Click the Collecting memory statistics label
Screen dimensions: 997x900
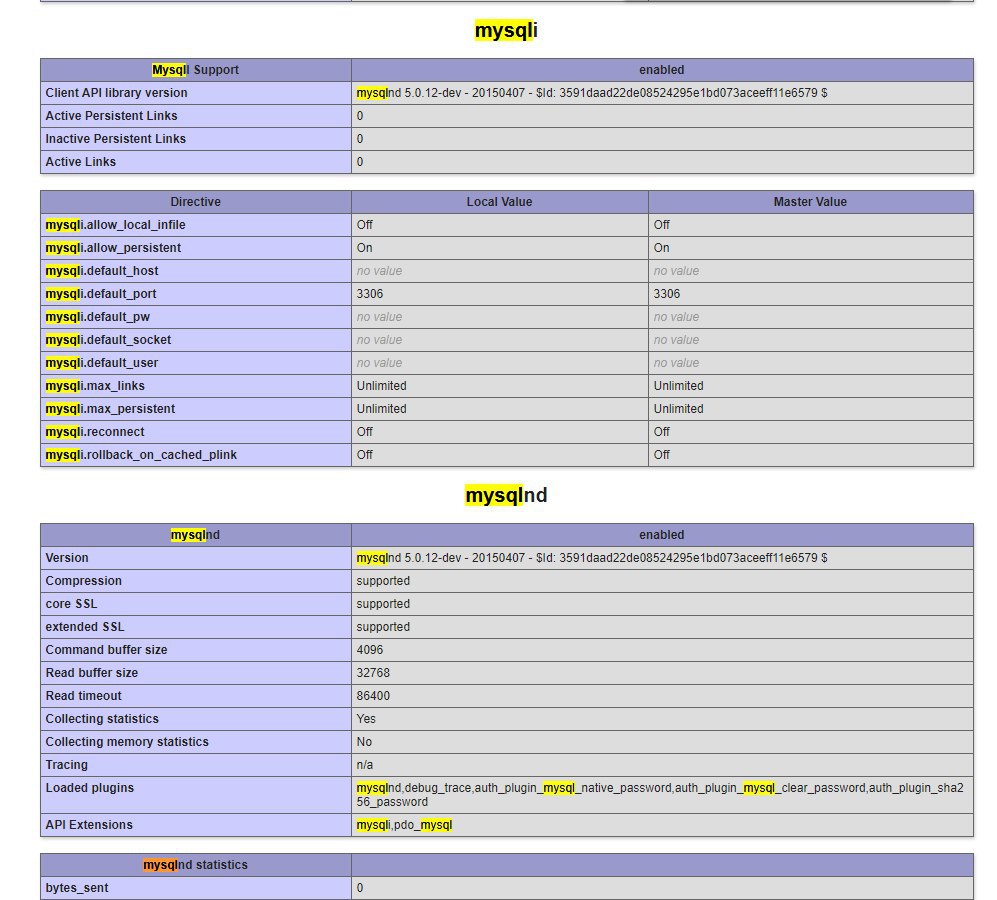127,742
